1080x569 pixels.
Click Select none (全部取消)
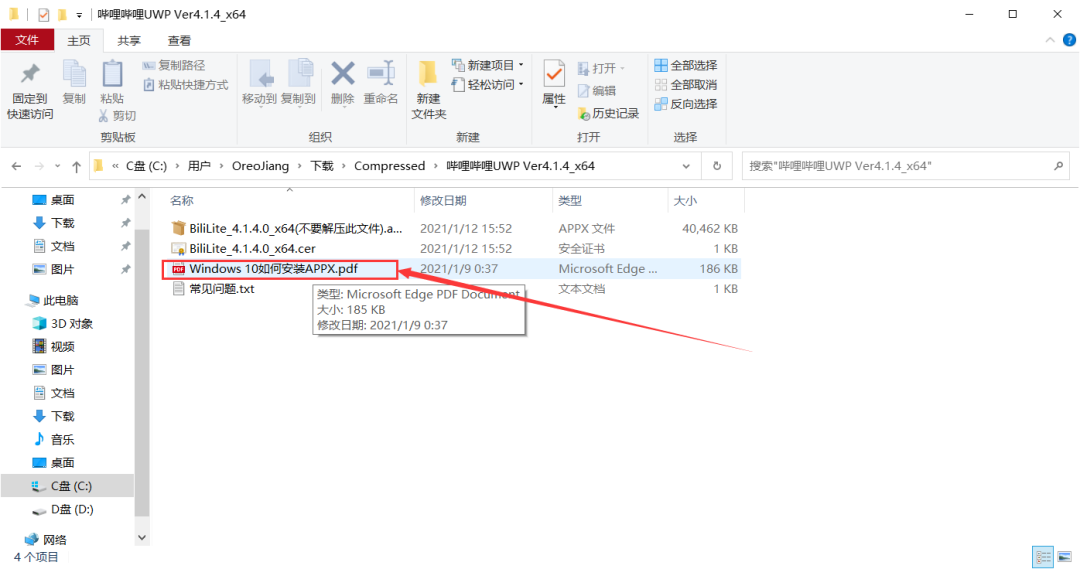(x=685, y=85)
